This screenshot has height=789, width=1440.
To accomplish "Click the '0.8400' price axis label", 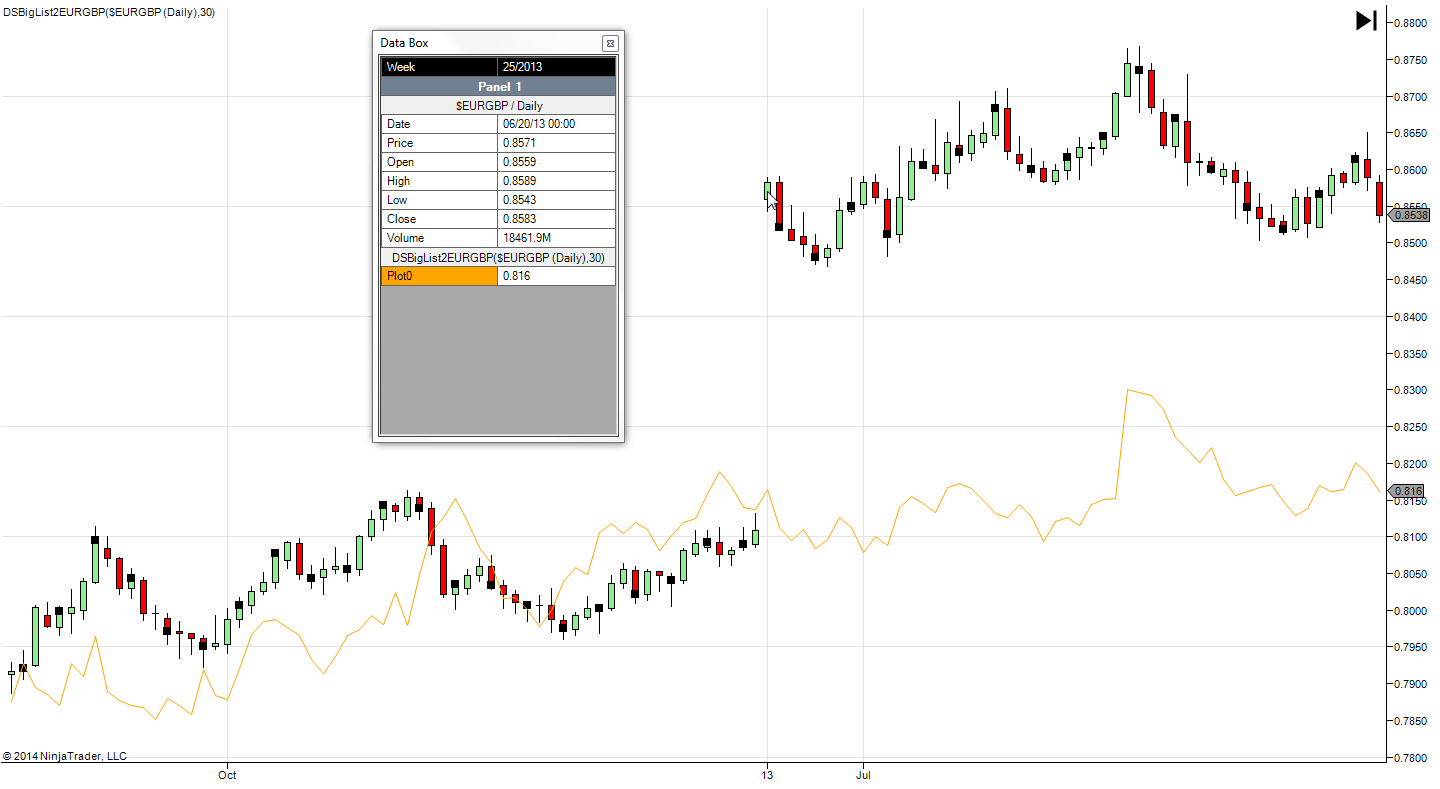I will pyautogui.click(x=1409, y=317).
